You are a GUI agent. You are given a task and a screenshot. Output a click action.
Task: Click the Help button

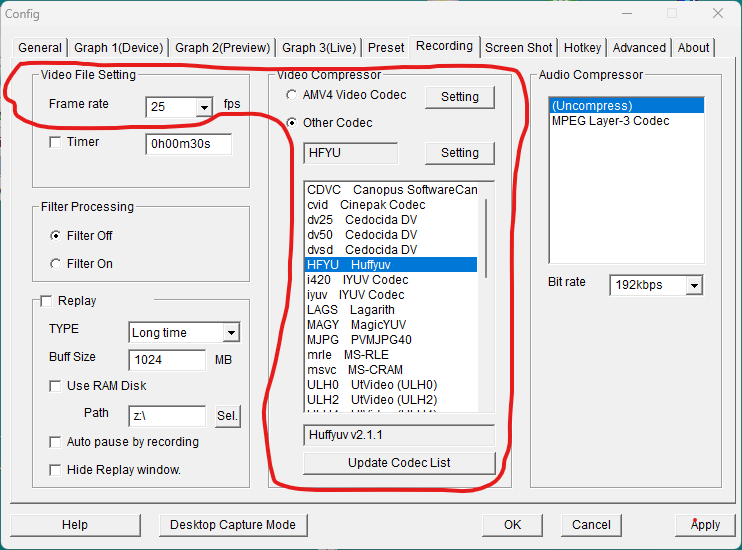point(75,525)
